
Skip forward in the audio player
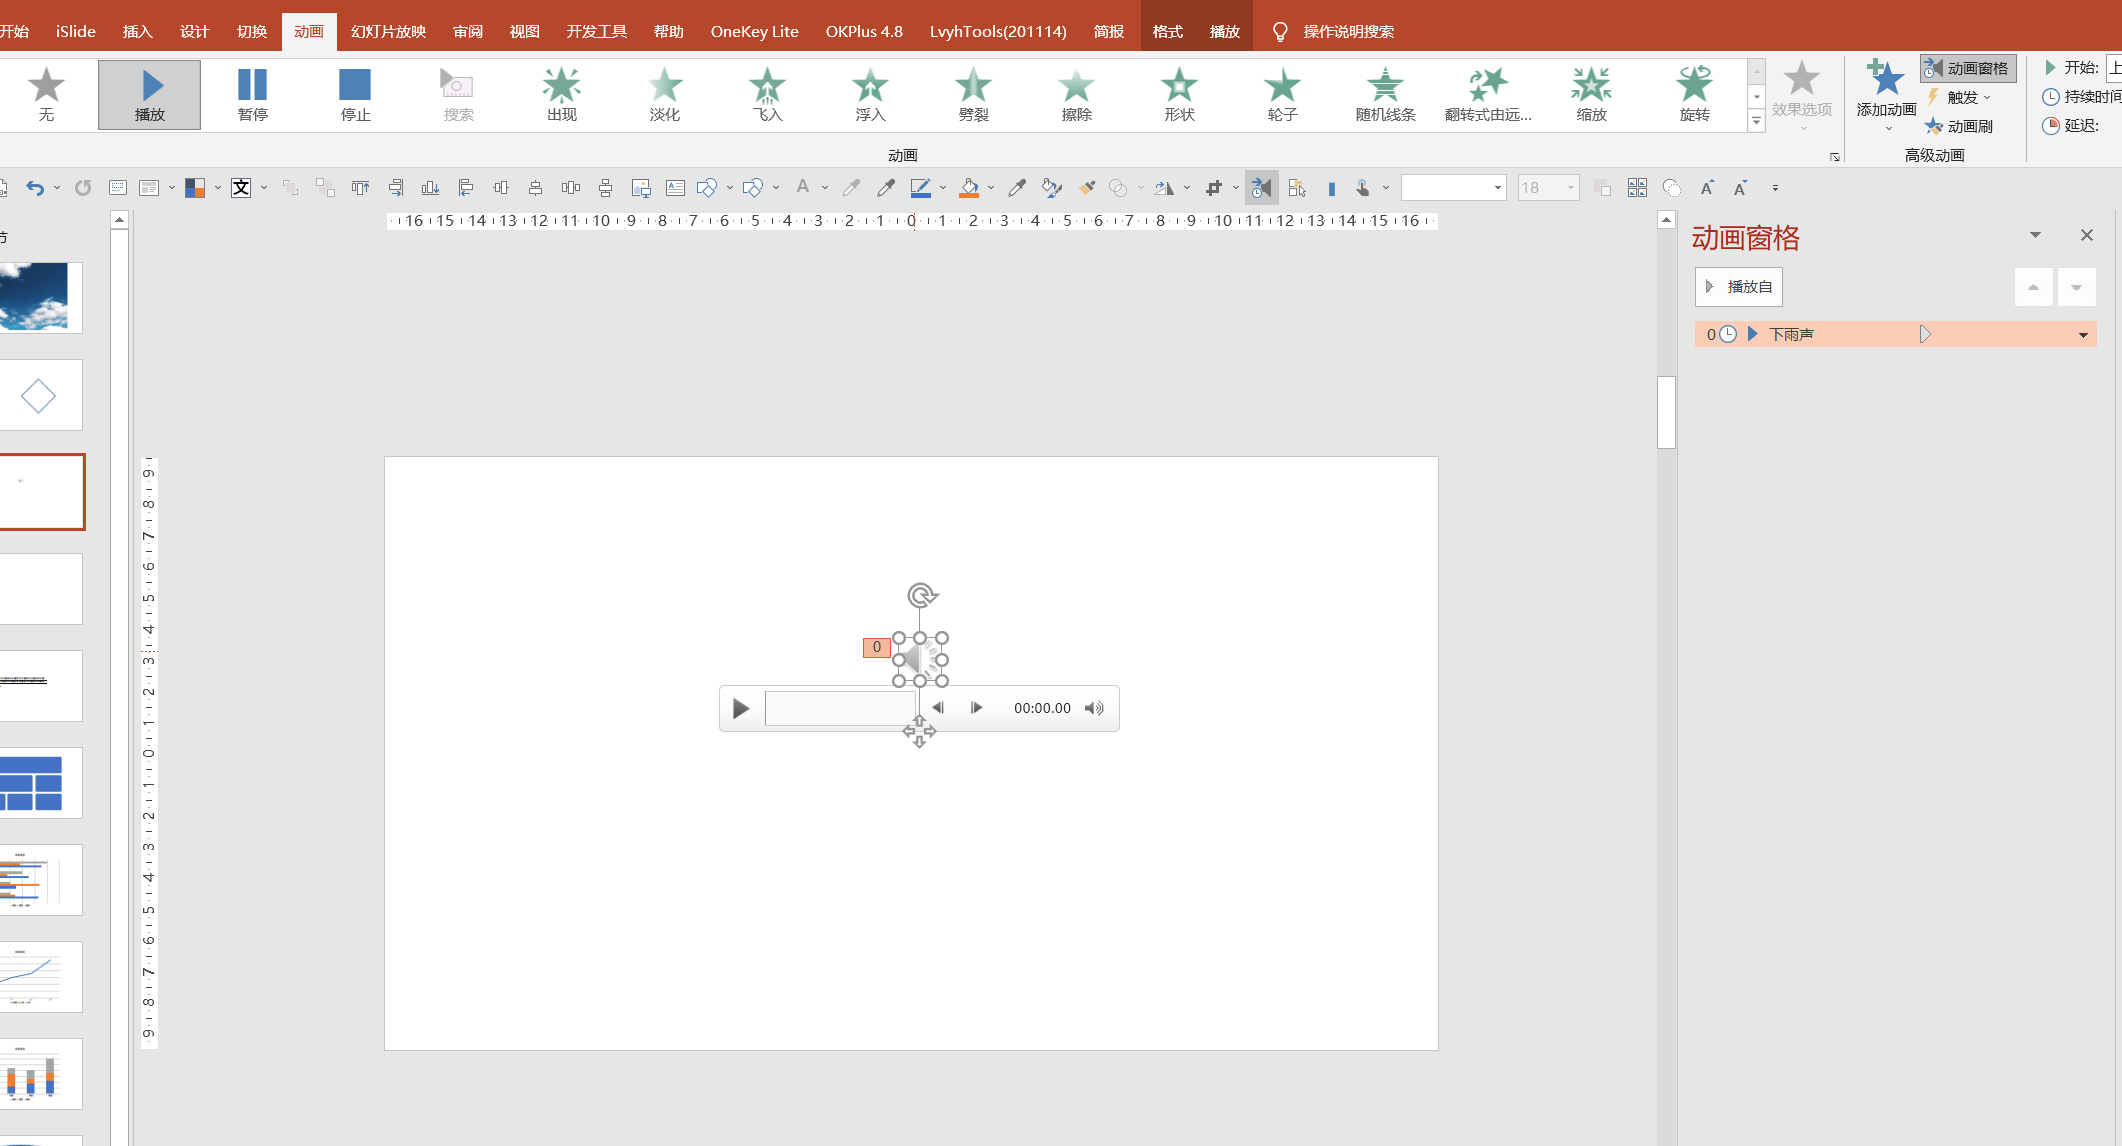click(x=976, y=708)
